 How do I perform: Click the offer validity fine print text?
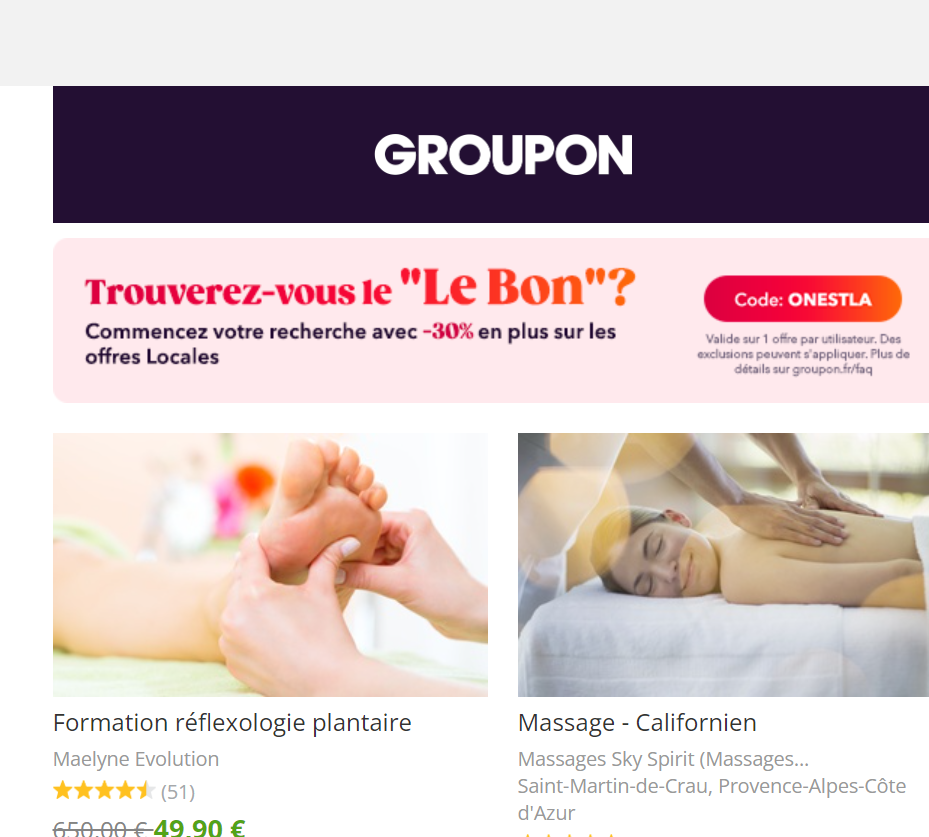click(803, 354)
